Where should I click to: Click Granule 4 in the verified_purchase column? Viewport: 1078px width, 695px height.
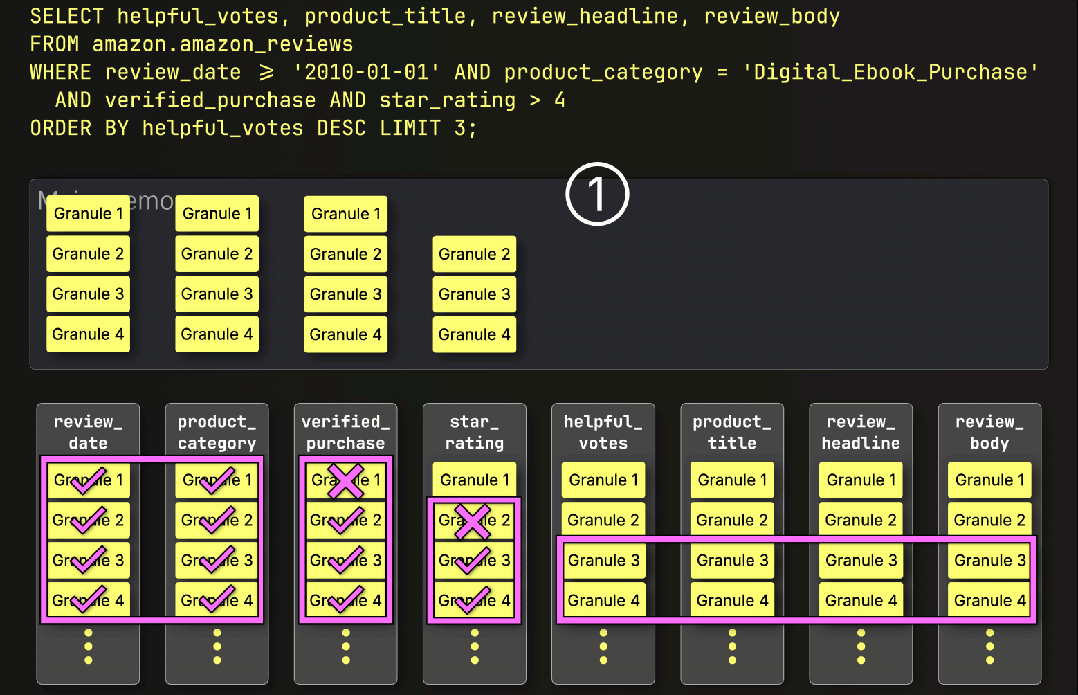coord(345,600)
